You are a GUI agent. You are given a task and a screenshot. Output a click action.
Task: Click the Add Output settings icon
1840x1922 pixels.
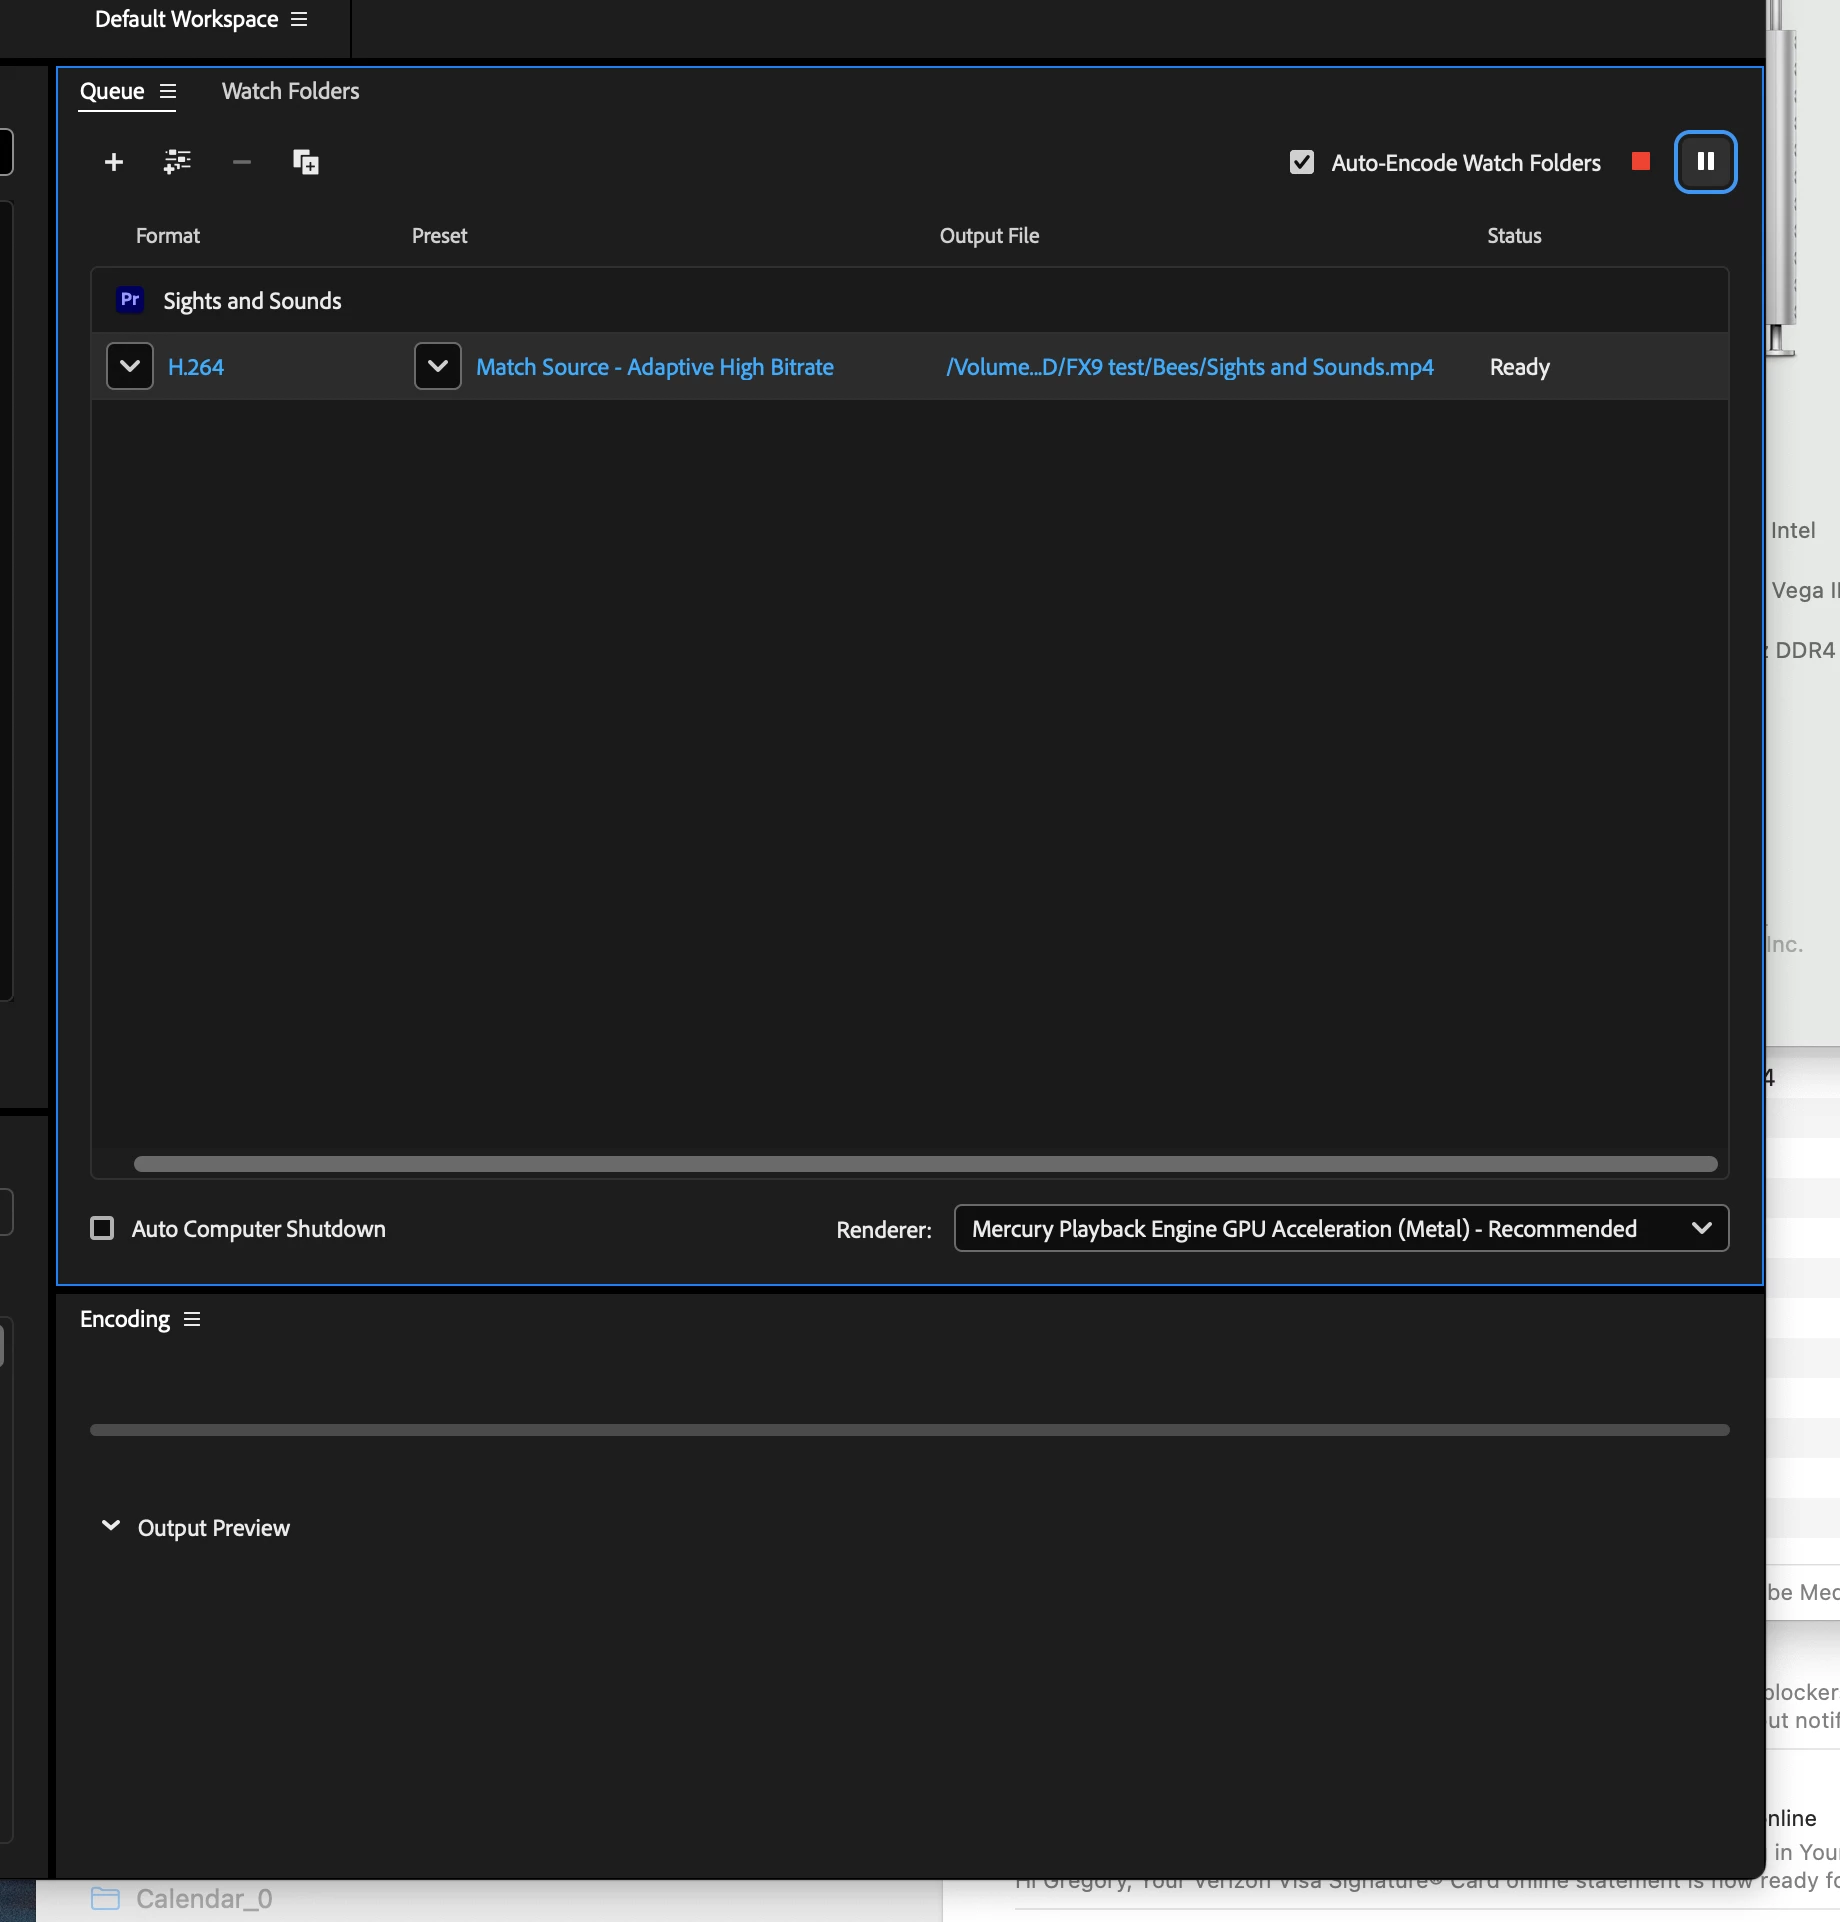[177, 162]
